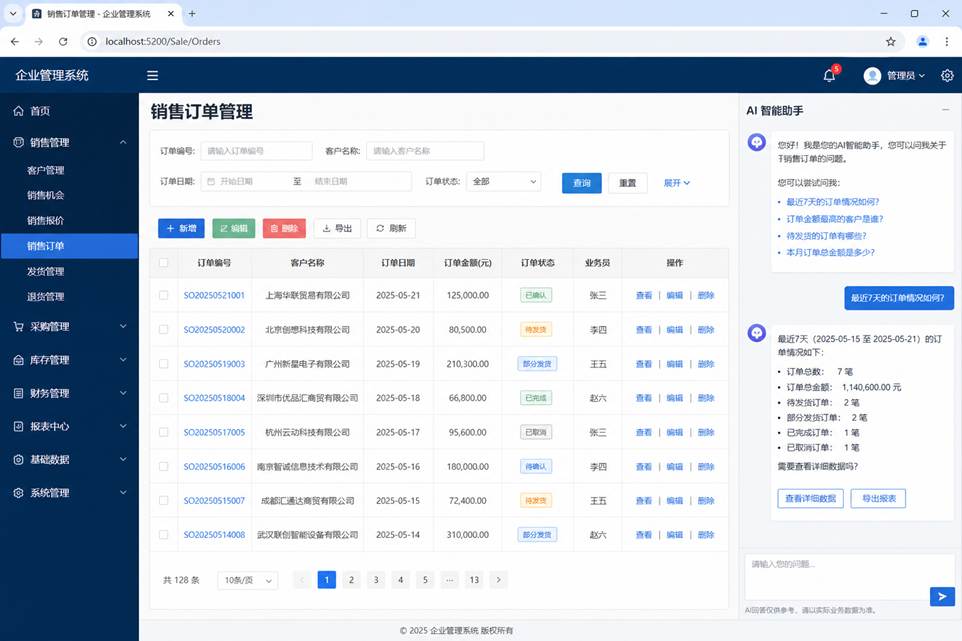The image size is (962, 641).
Task: Expand more filters with 展开
Action: click(677, 183)
